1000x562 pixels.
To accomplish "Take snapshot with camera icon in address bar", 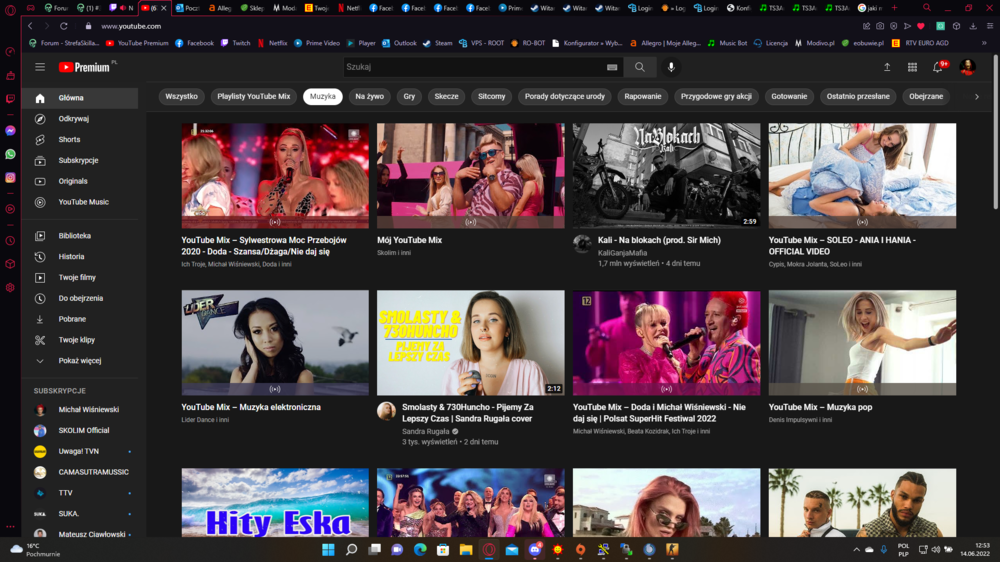I will point(880,26).
